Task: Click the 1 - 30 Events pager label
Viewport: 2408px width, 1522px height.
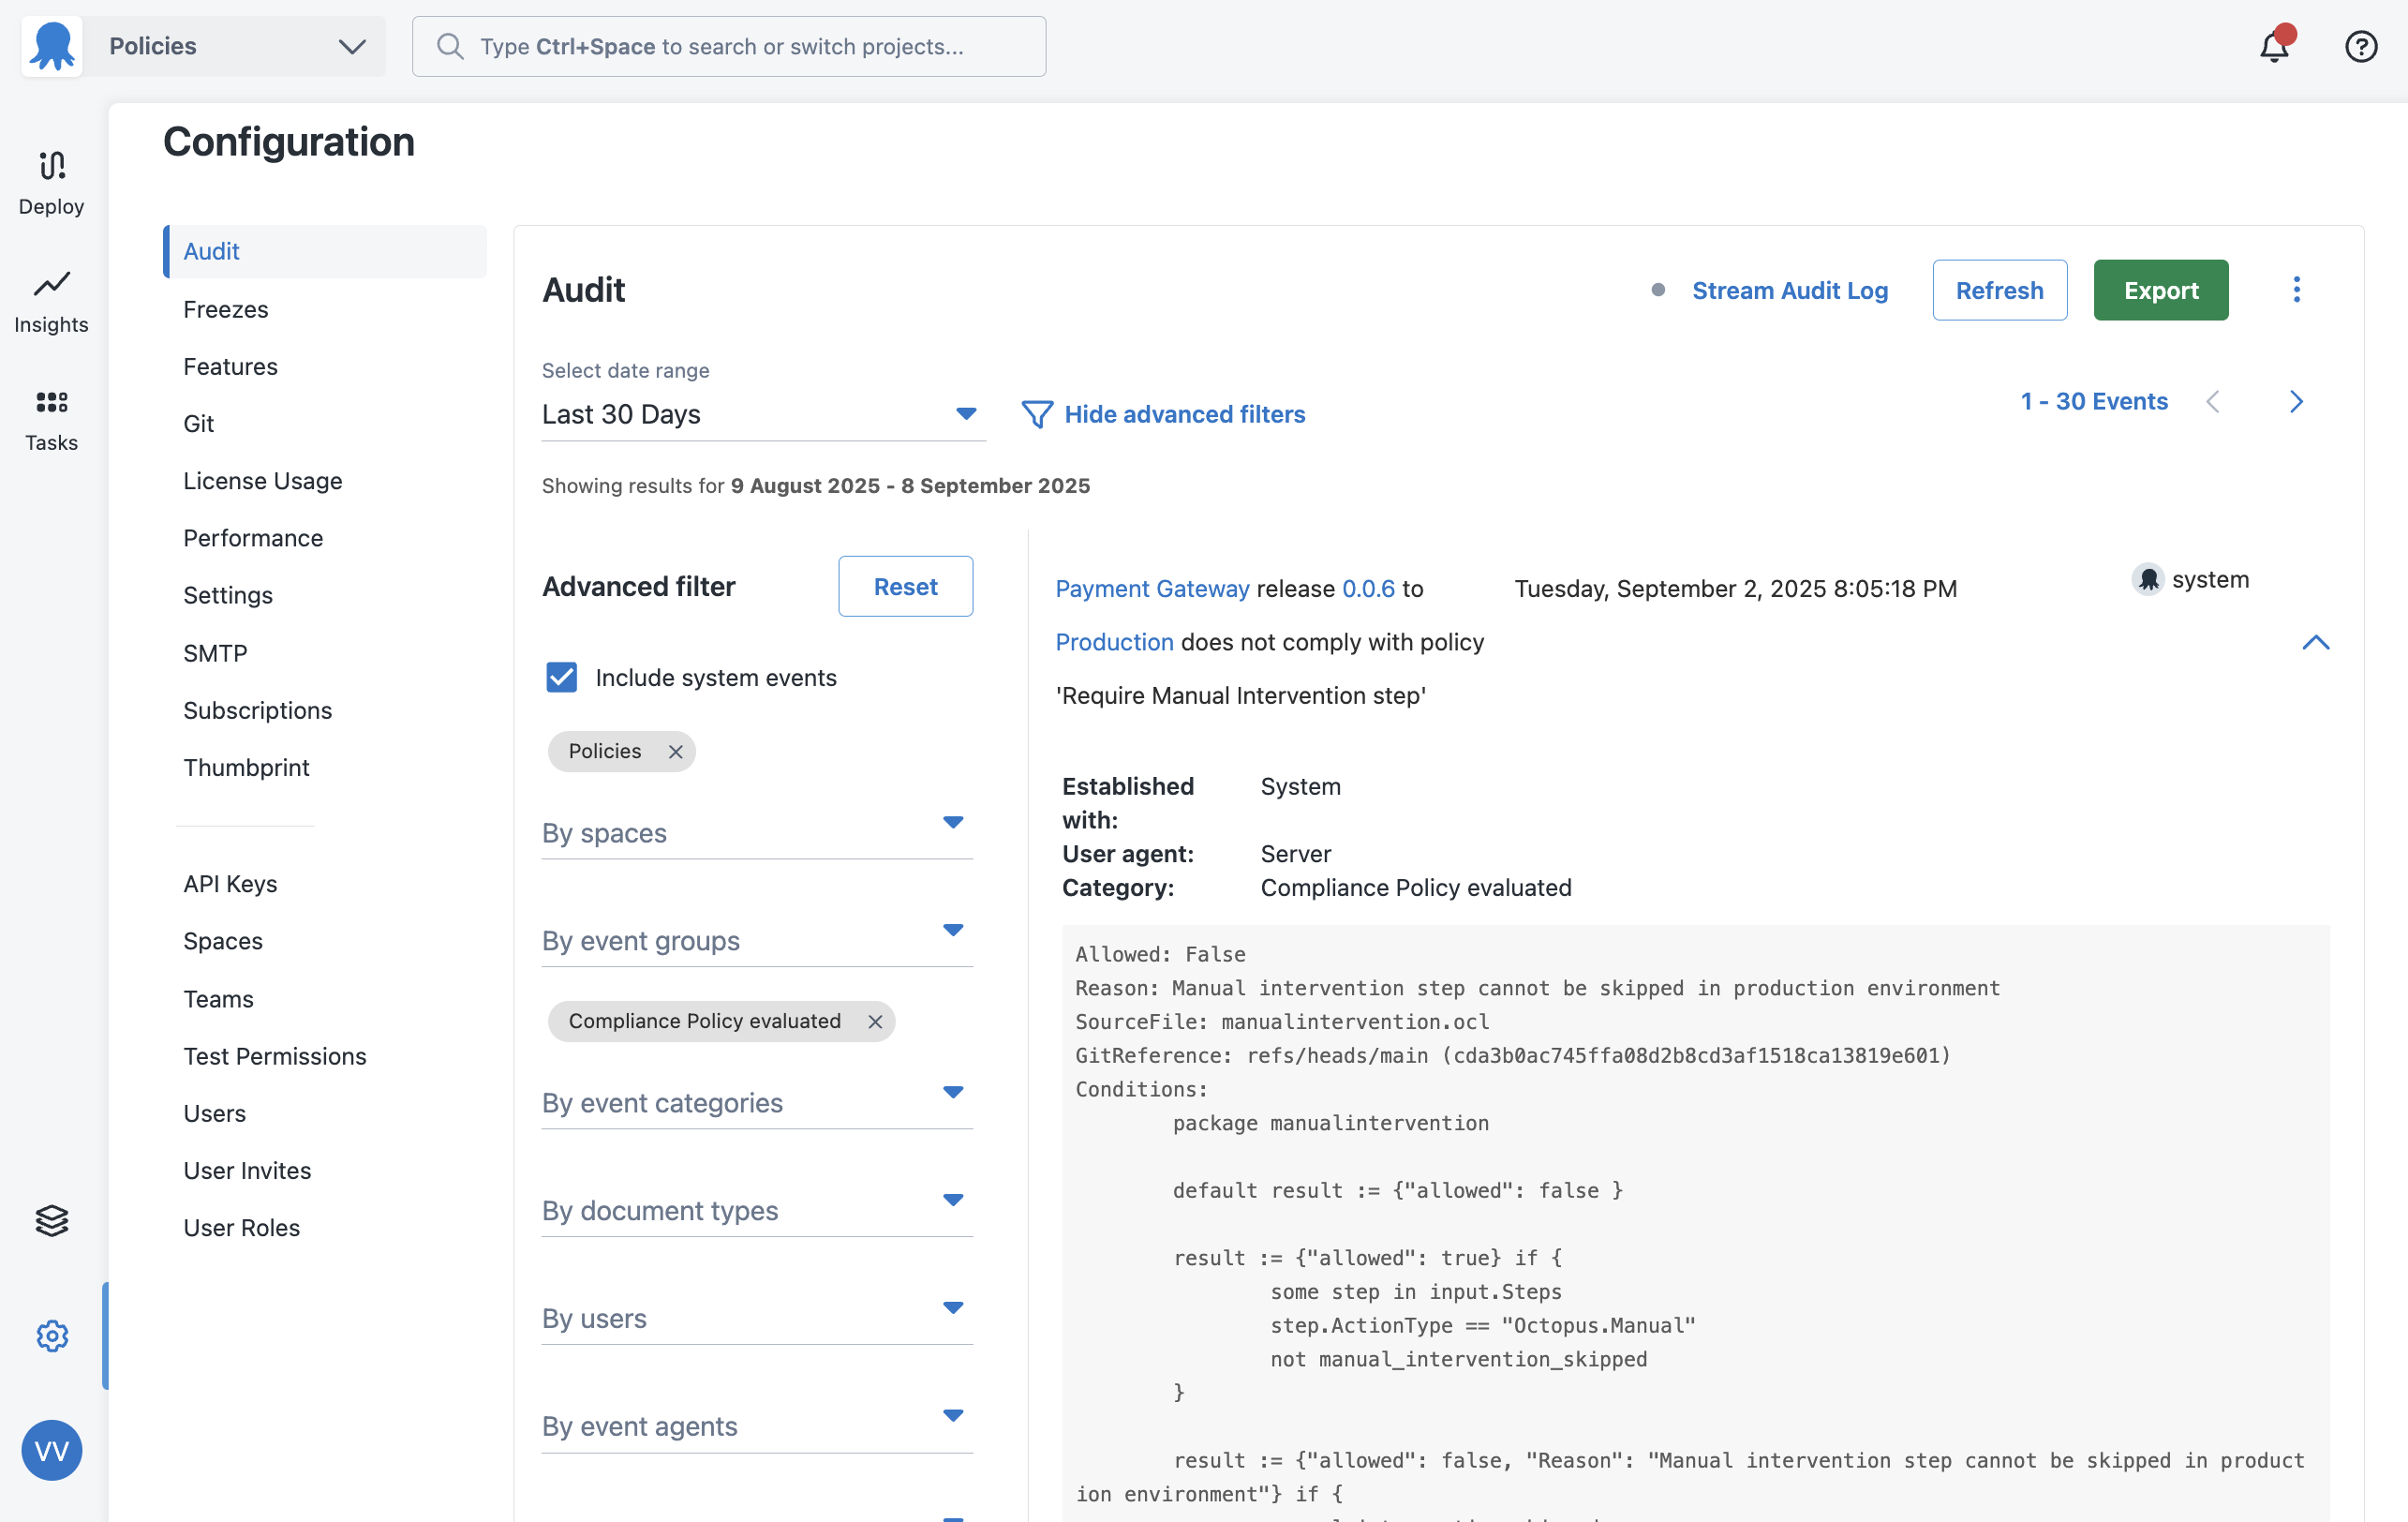Action: (x=2094, y=401)
